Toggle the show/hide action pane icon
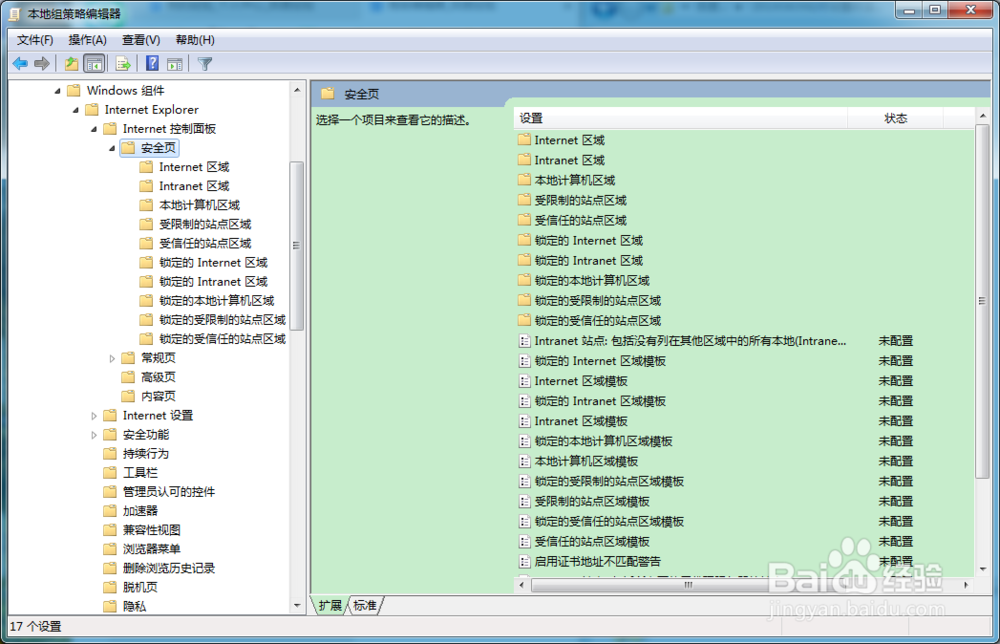The width and height of the screenshot is (1000, 644). click(x=175, y=64)
